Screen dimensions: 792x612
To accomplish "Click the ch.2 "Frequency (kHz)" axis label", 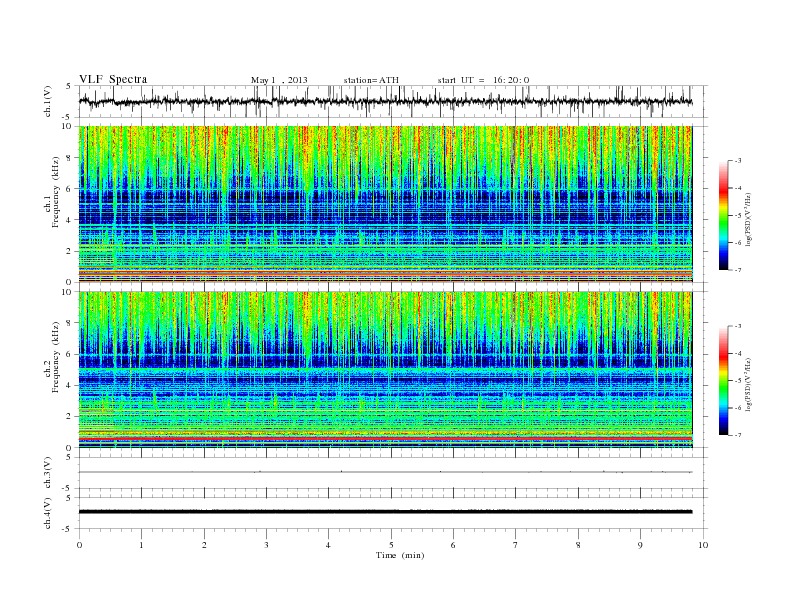I will [x=56, y=356].
